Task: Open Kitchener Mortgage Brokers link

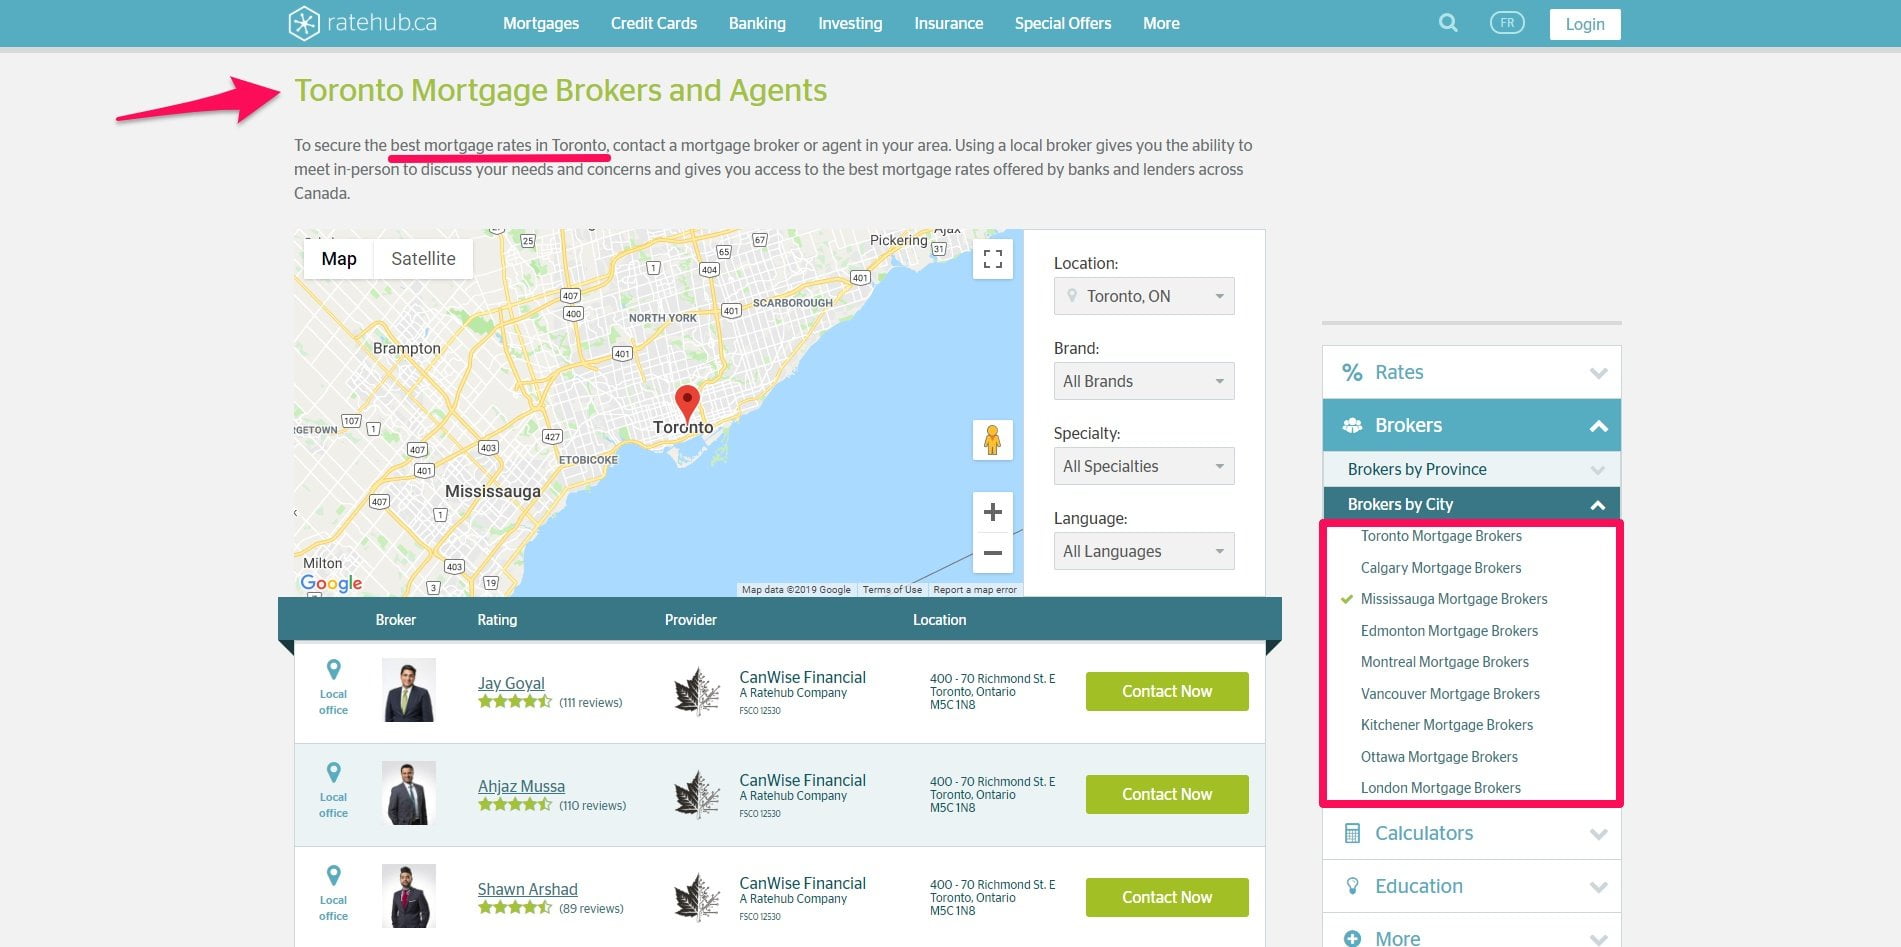Action: 1447,725
